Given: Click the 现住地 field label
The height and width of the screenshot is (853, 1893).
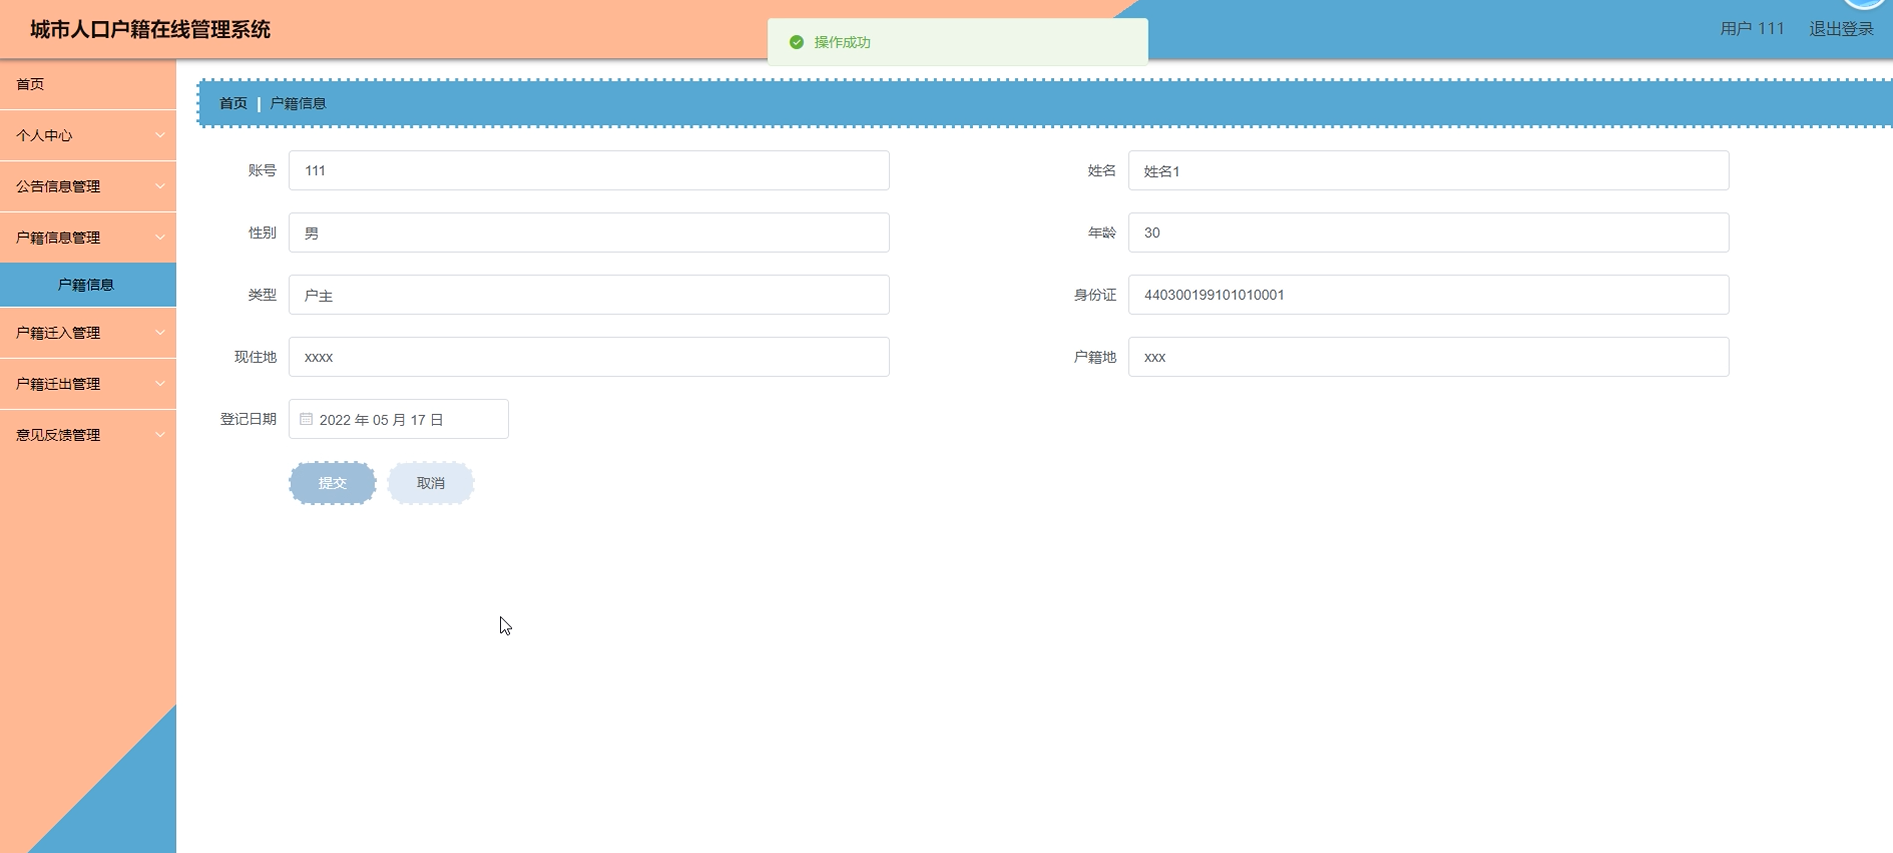Looking at the screenshot, I should pyautogui.click(x=255, y=357).
